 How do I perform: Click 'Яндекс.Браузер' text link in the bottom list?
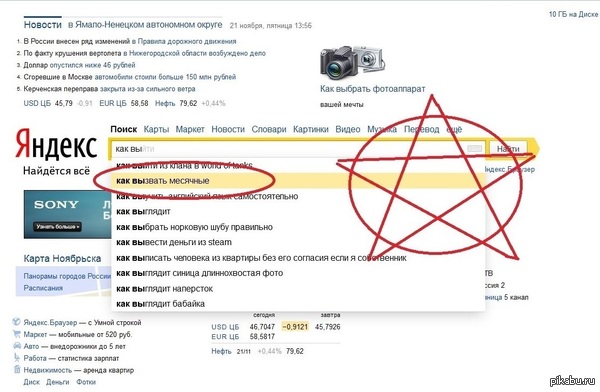tap(50, 322)
